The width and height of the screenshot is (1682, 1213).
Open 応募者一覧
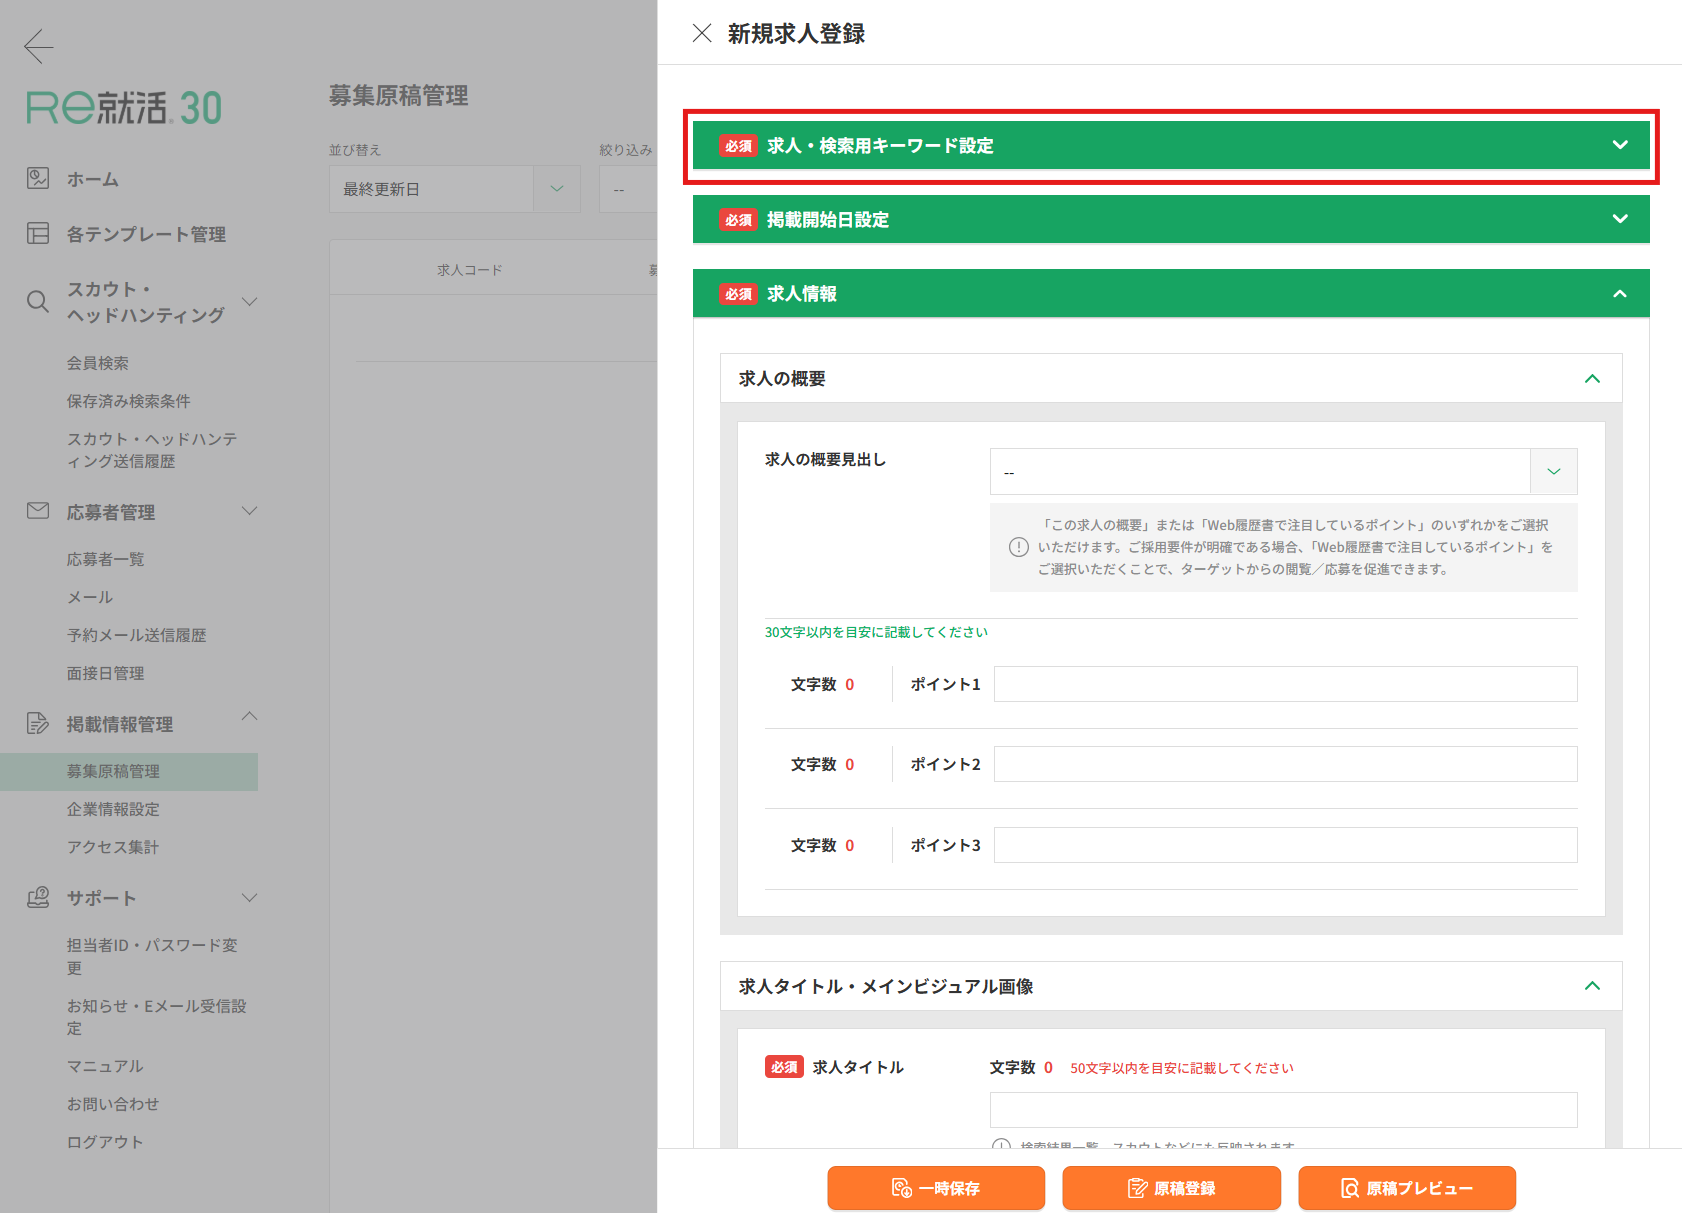pos(105,559)
